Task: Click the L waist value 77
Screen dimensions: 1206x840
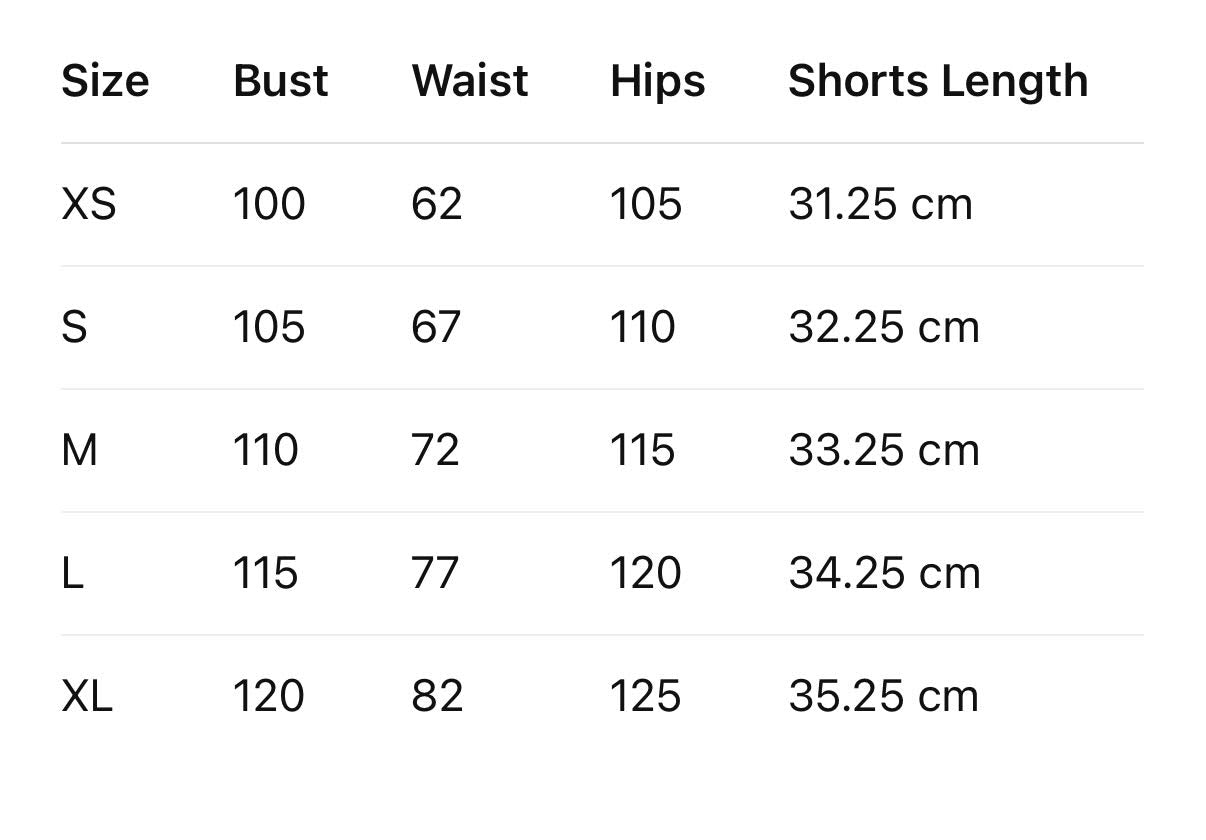Action: click(x=435, y=573)
